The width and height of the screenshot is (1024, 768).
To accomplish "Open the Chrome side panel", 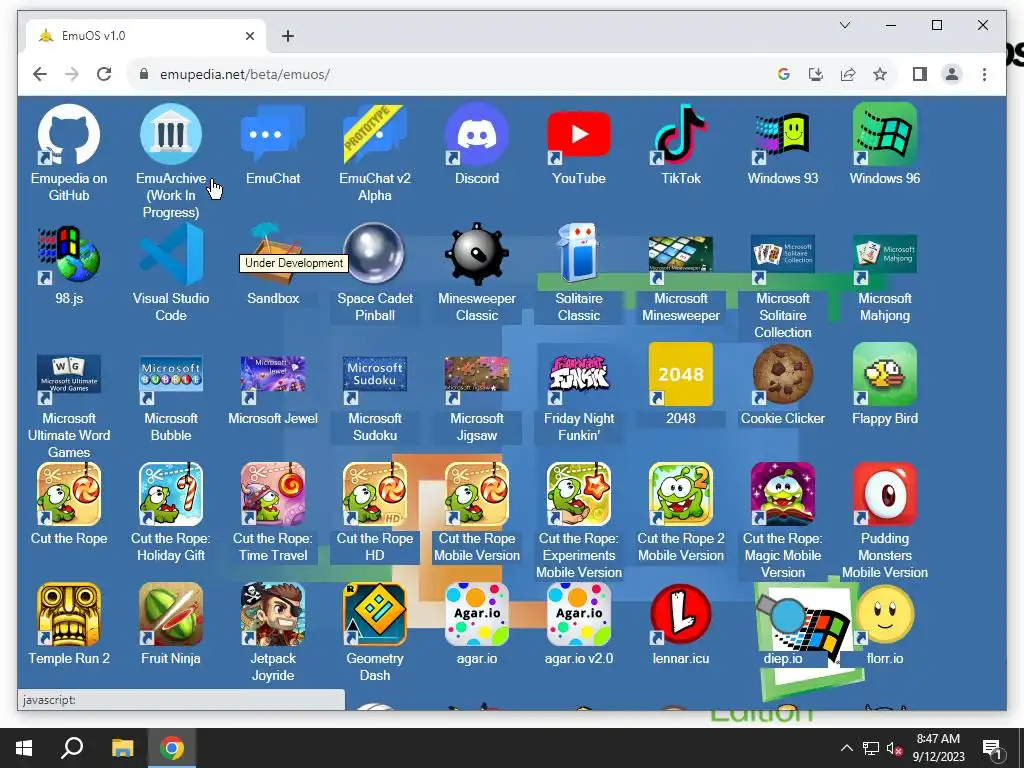I will (x=920, y=74).
